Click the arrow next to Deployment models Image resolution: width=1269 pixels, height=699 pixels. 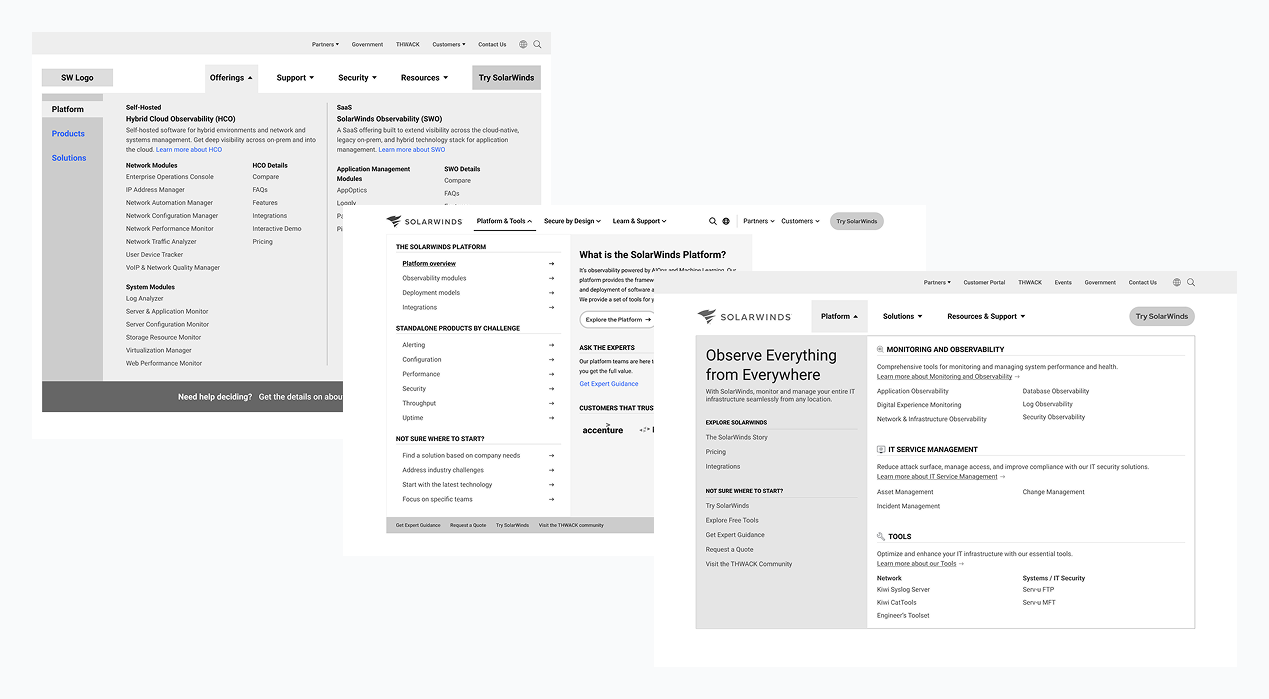551,293
